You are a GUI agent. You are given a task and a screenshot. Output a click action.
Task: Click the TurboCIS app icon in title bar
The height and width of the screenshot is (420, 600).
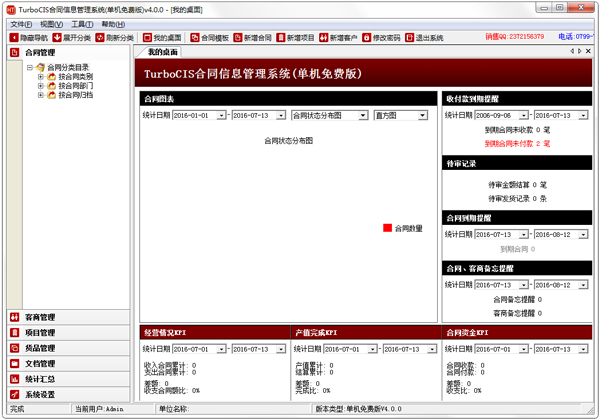(x=11, y=10)
